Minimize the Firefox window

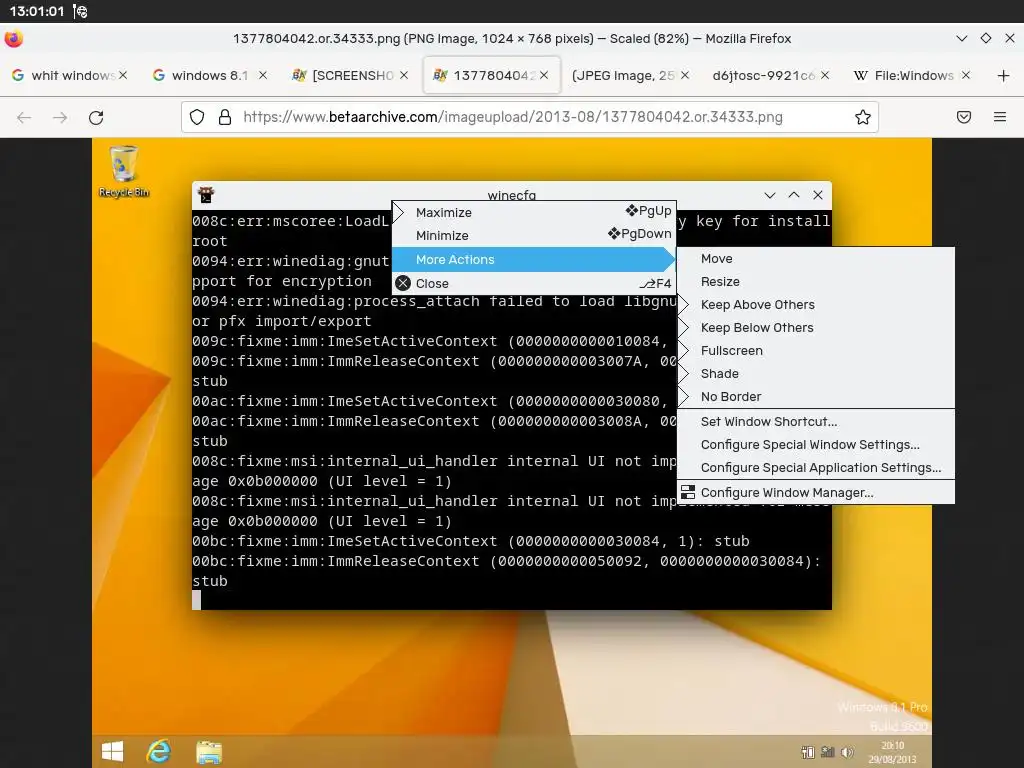[x=961, y=39]
